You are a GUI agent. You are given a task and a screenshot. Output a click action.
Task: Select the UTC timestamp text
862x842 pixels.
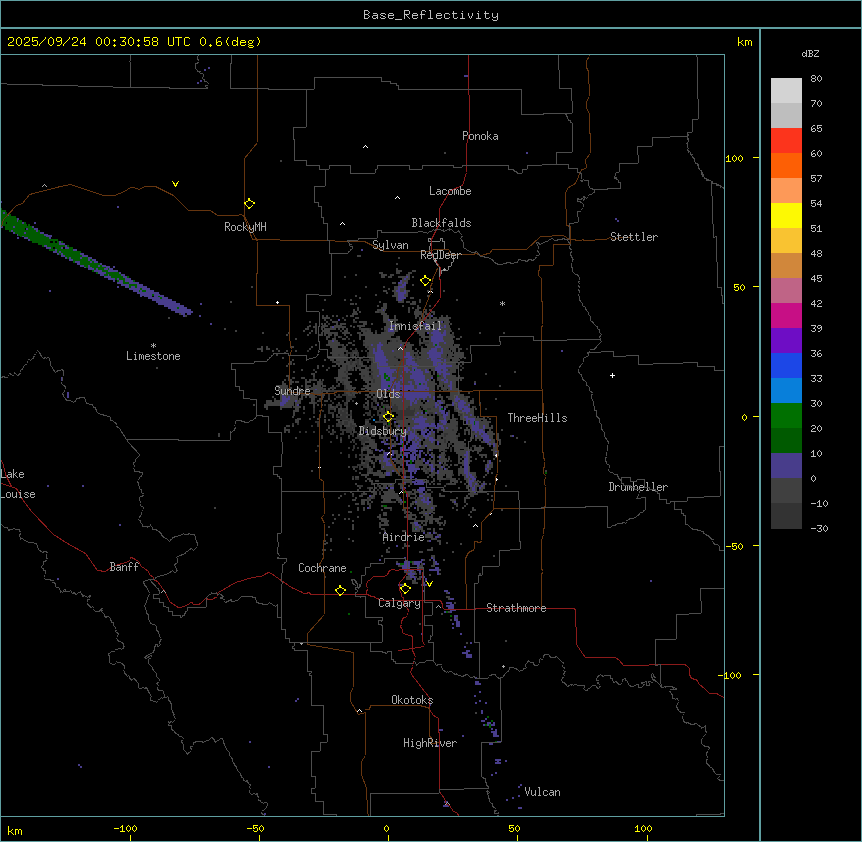(134, 42)
